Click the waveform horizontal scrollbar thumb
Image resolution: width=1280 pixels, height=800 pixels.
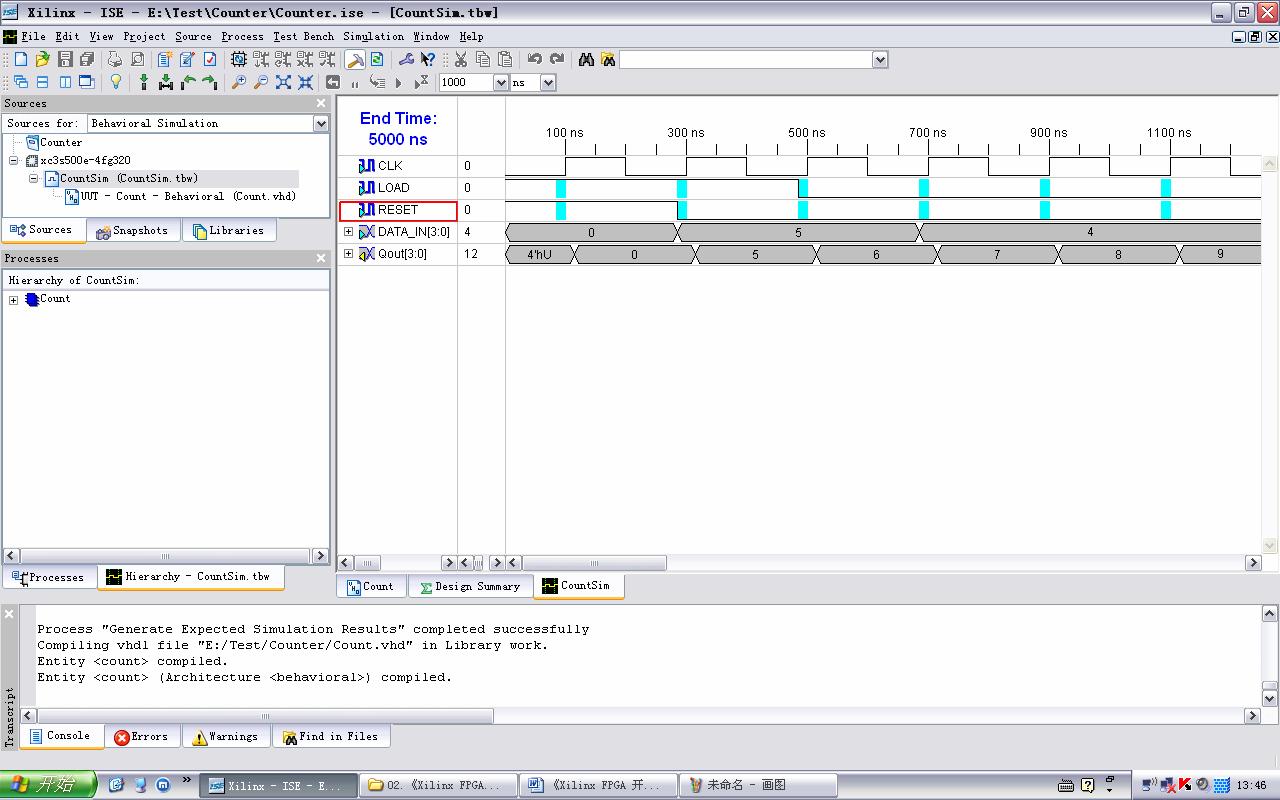[594, 563]
